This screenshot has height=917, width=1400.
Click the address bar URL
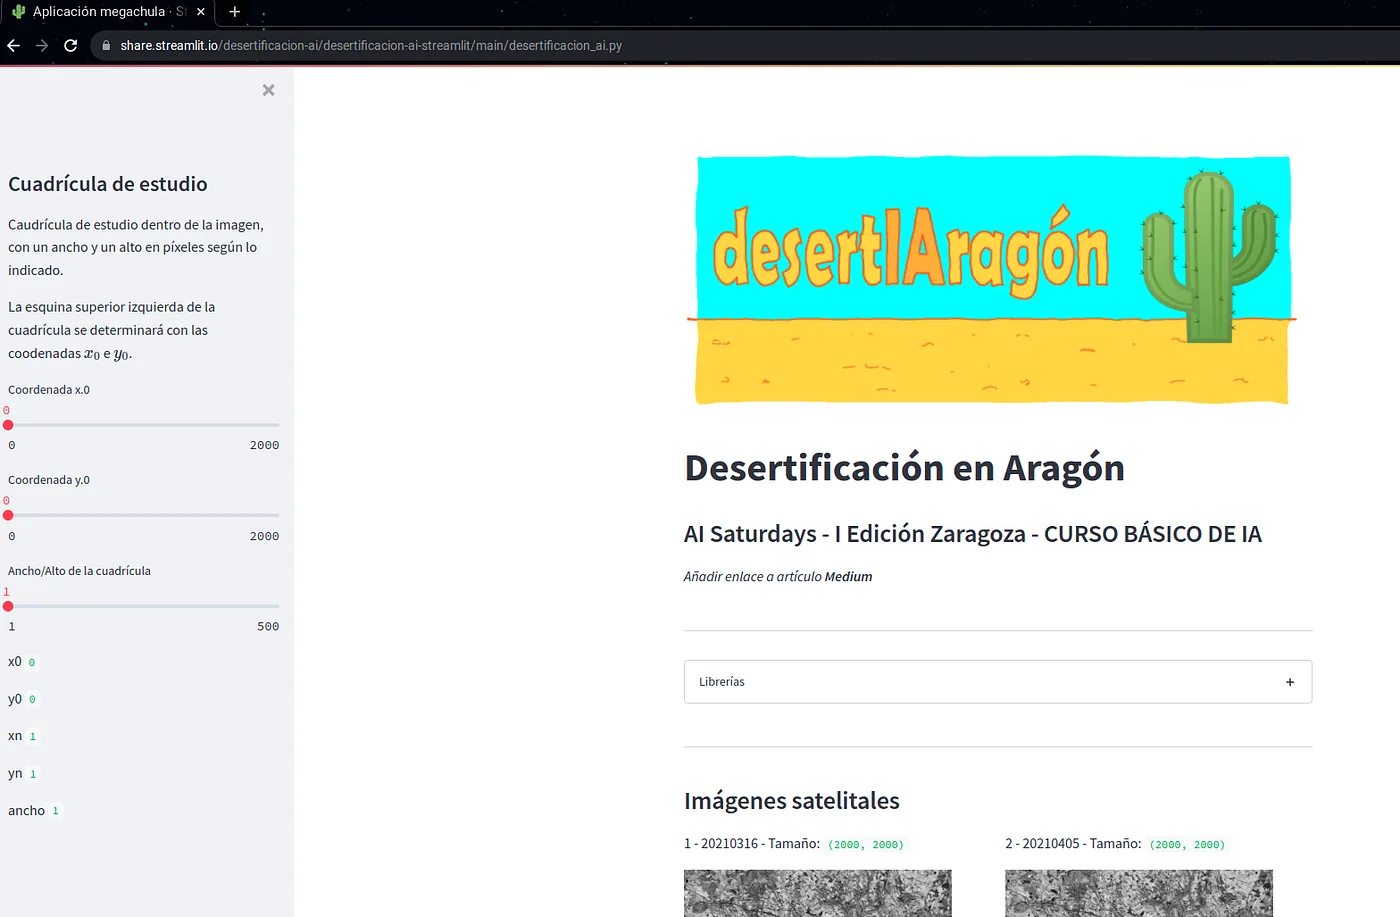coord(371,45)
